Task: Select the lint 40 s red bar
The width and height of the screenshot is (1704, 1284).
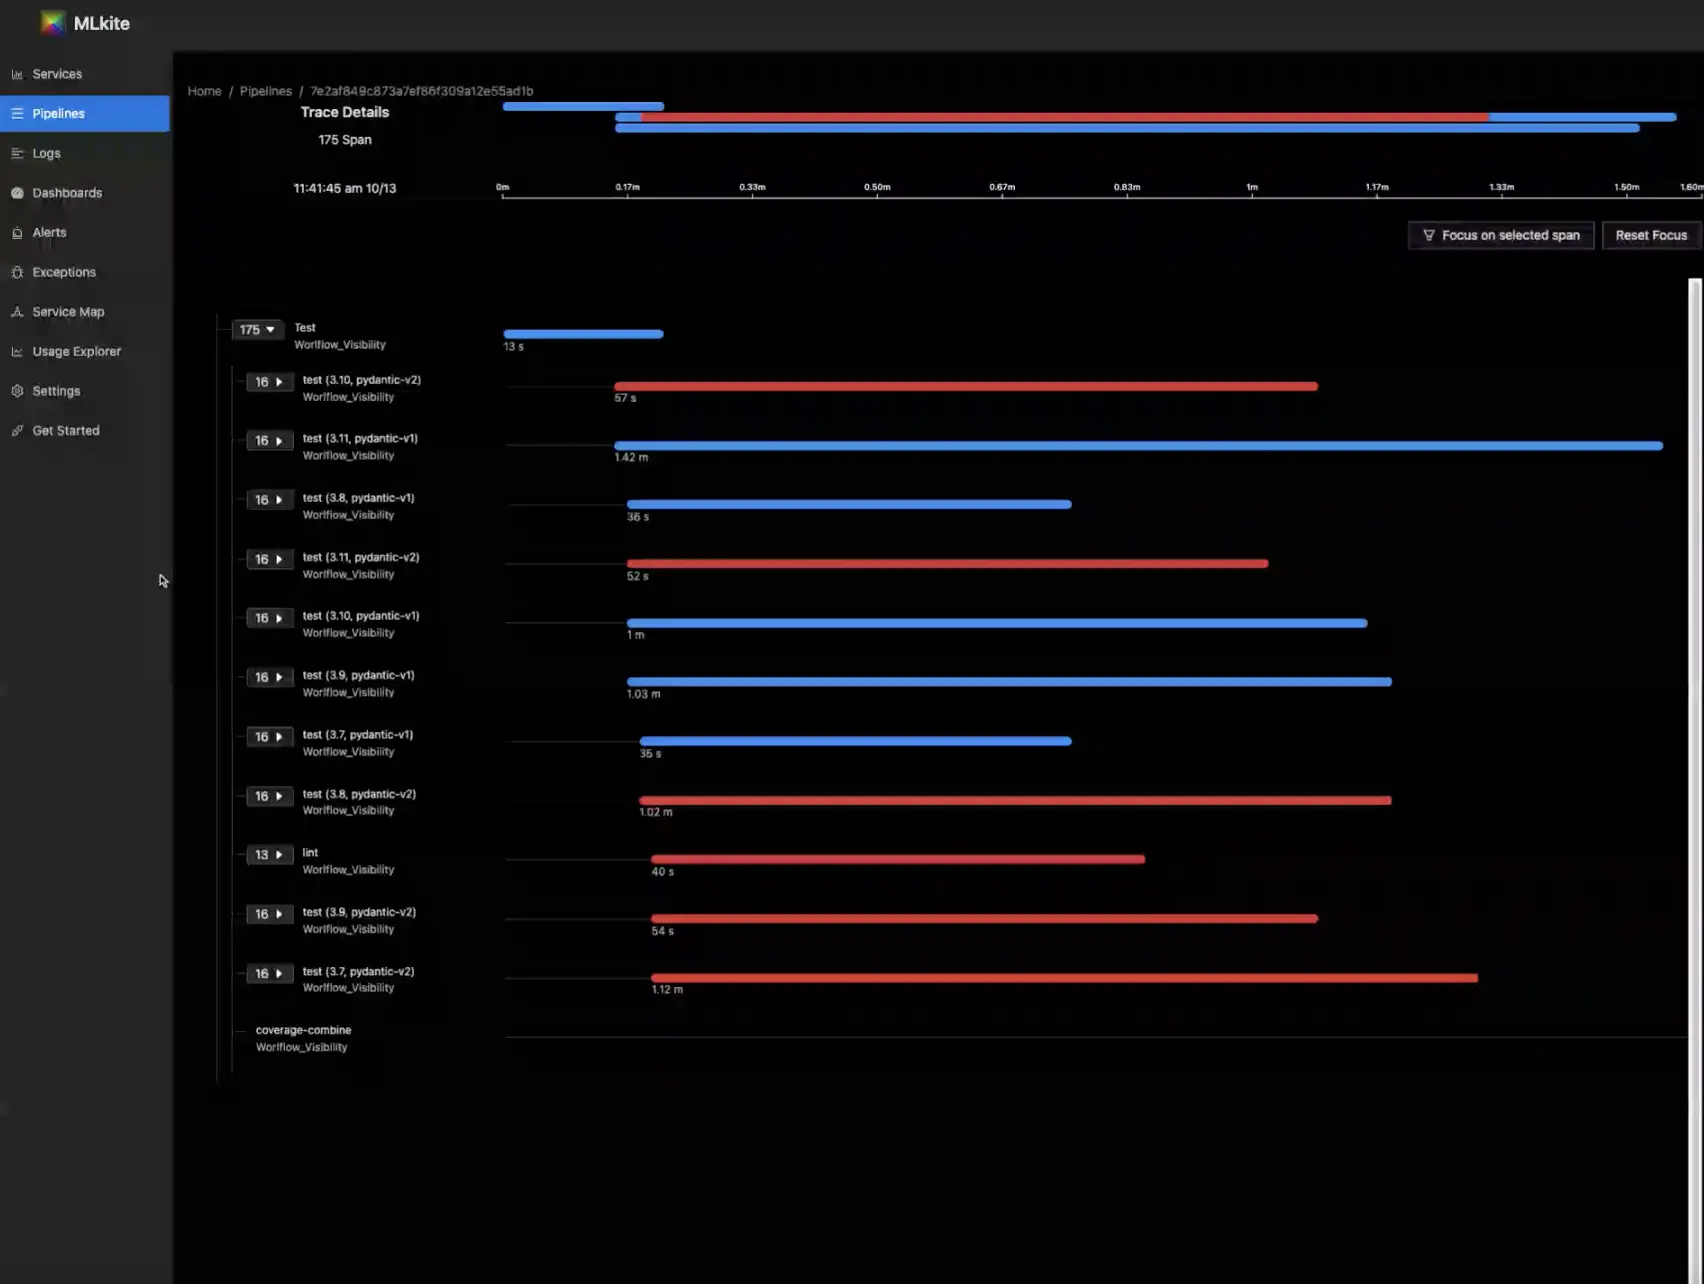Action: coord(898,859)
